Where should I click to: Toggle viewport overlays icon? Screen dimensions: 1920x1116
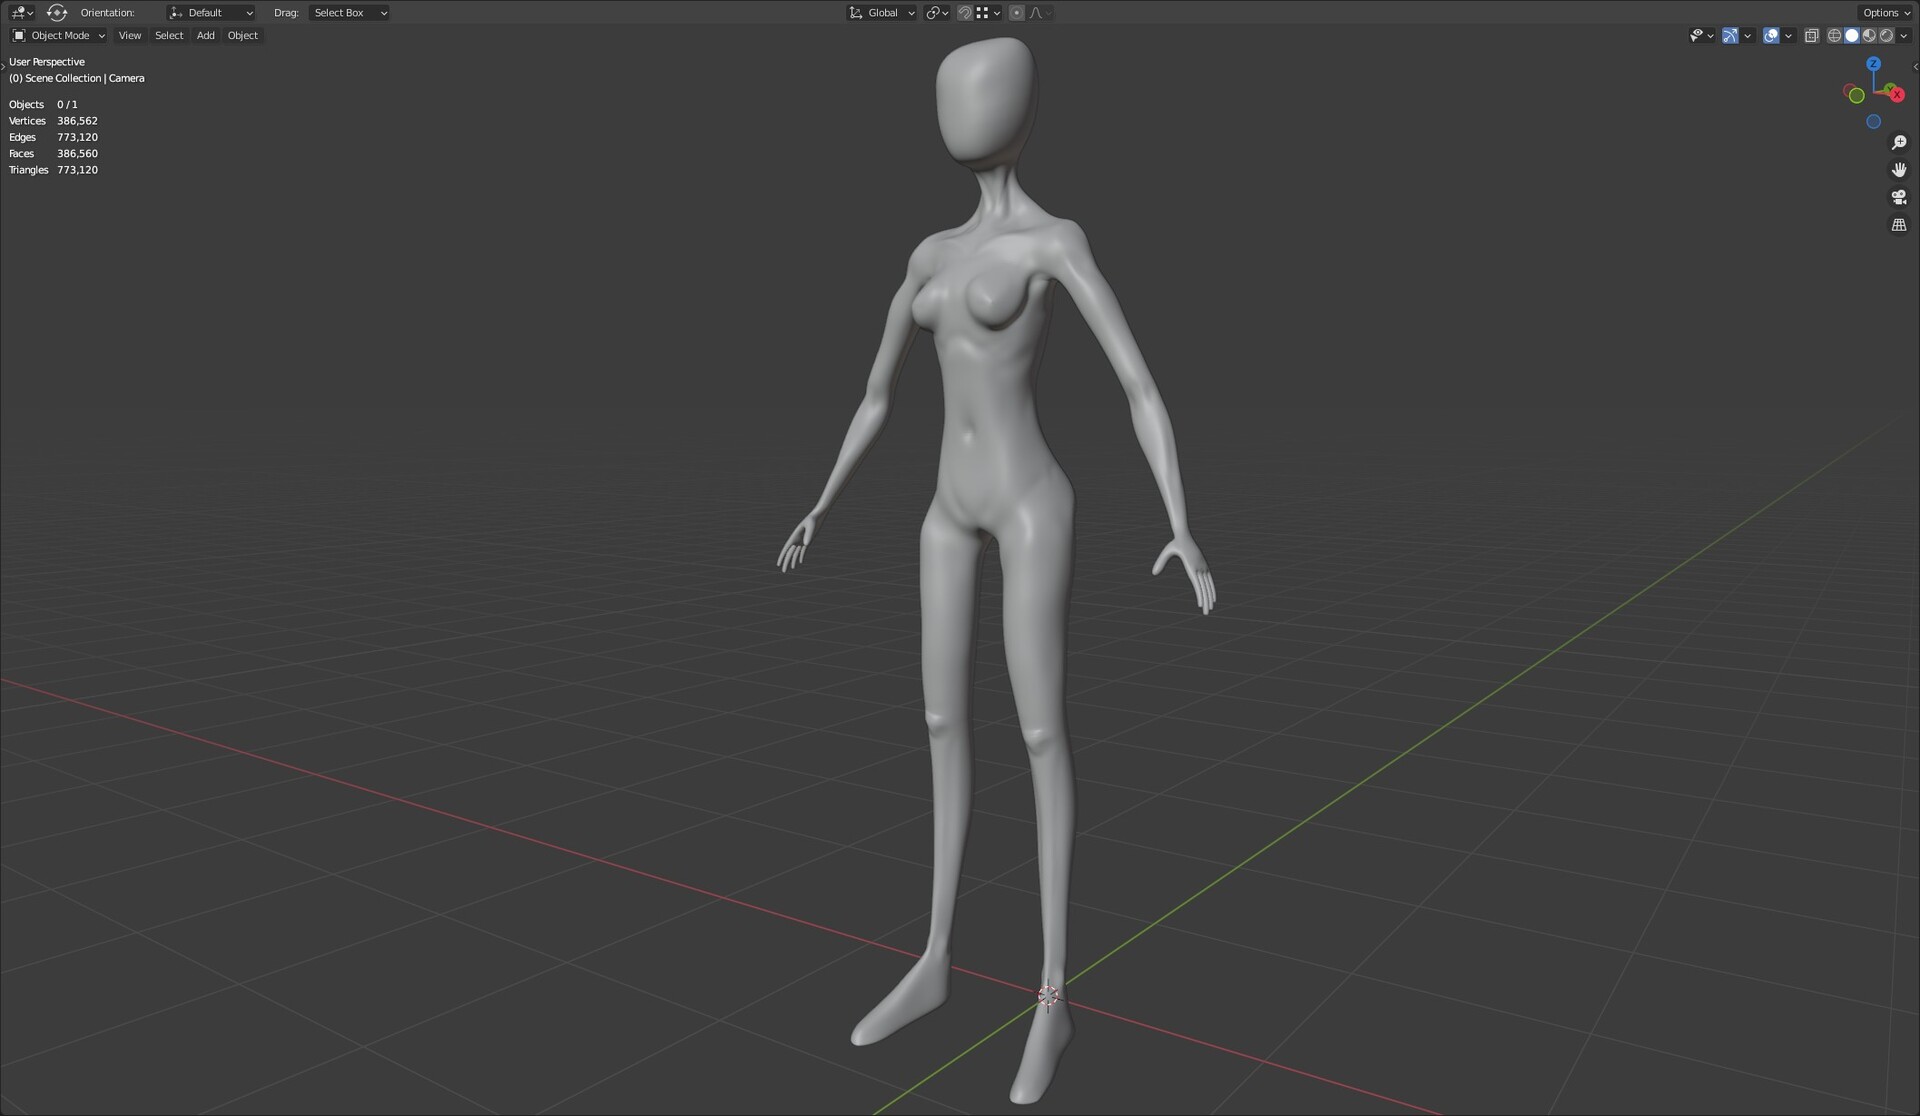[x=1771, y=36]
